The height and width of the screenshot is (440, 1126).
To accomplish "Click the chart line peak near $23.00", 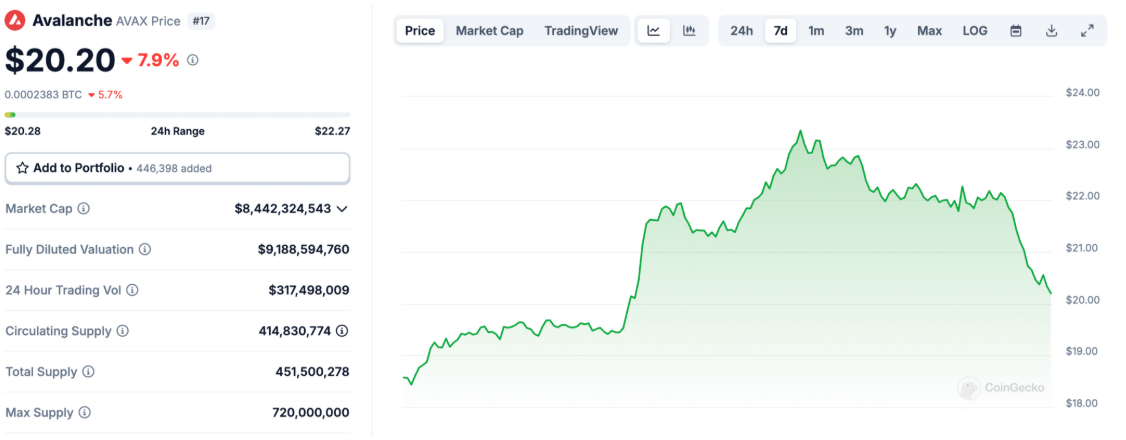I will [800, 131].
